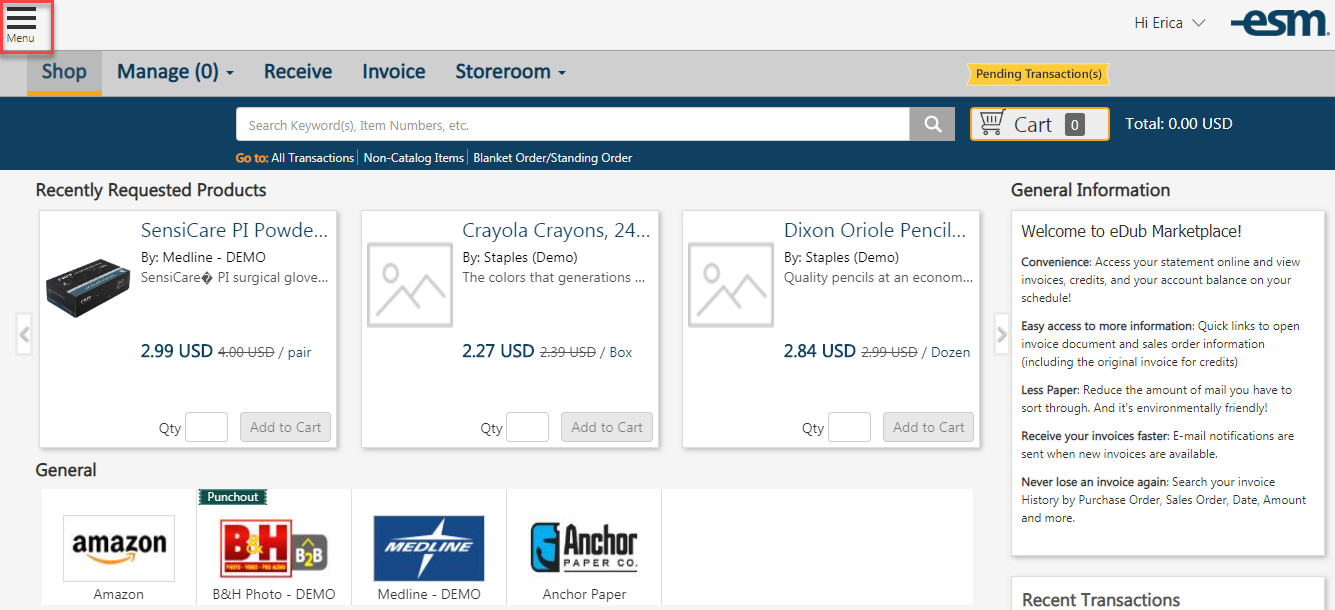1335x610 pixels.
Task: Add Crayola Crayons to cart
Action: point(607,427)
